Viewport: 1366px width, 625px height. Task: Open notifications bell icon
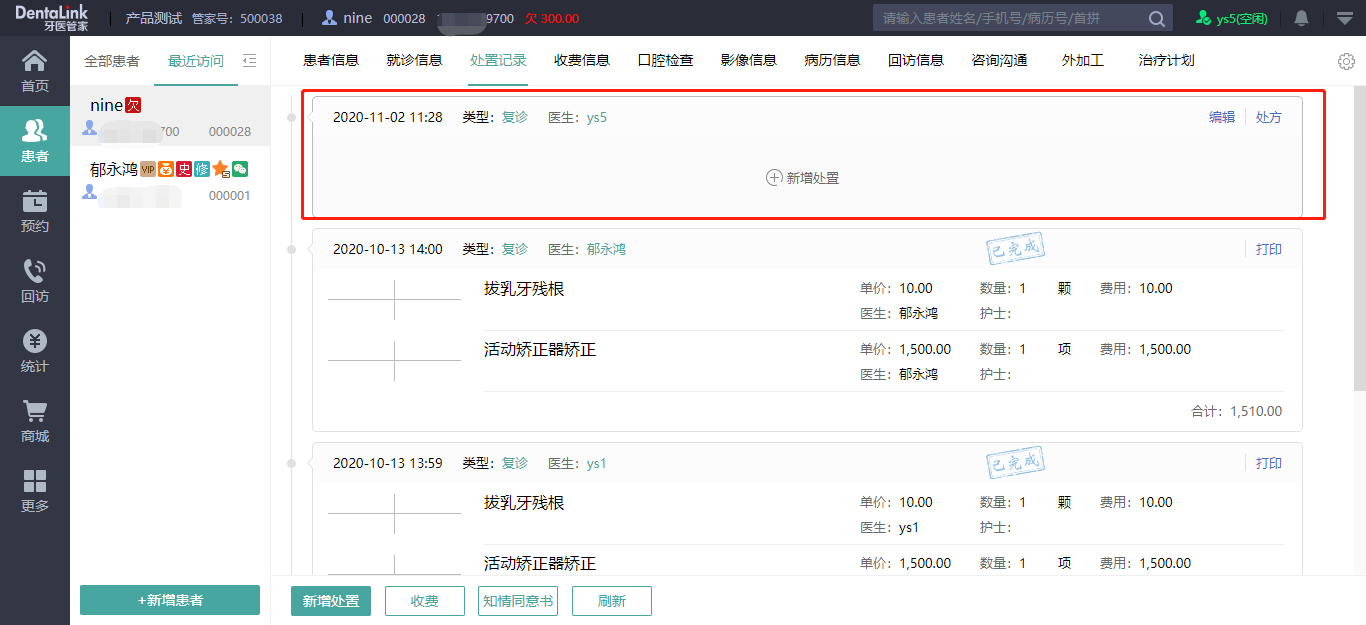pos(1301,18)
